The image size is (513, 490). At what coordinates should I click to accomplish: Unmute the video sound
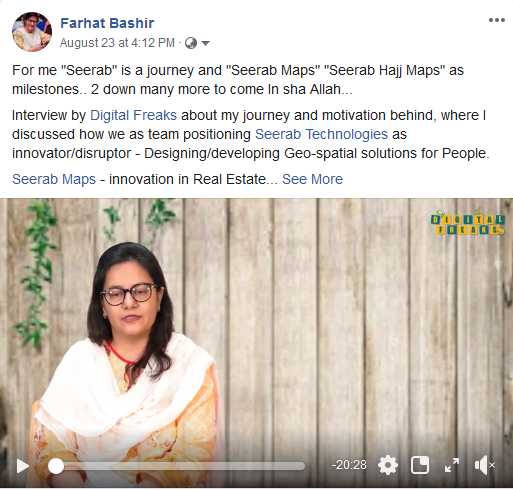(x=484, y=465)
